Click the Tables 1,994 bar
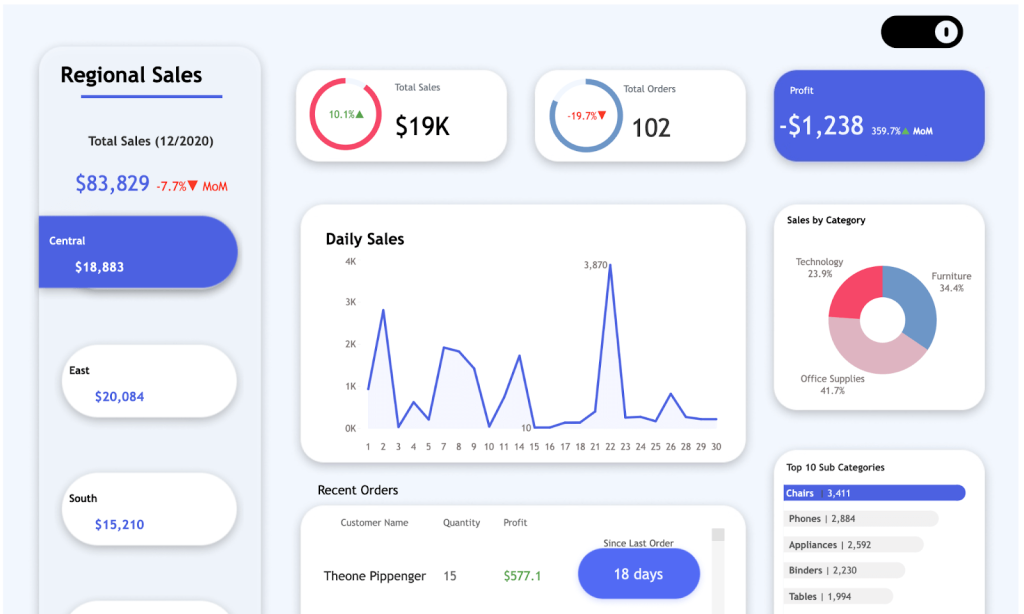The image size is (1024, 614). pos(838,596)
